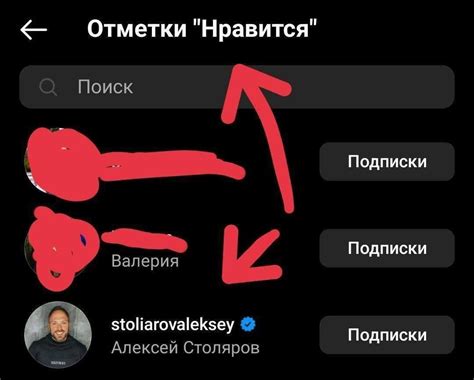Click the name Алексей Столяров

pyautogui.click(x=185, y=348)
